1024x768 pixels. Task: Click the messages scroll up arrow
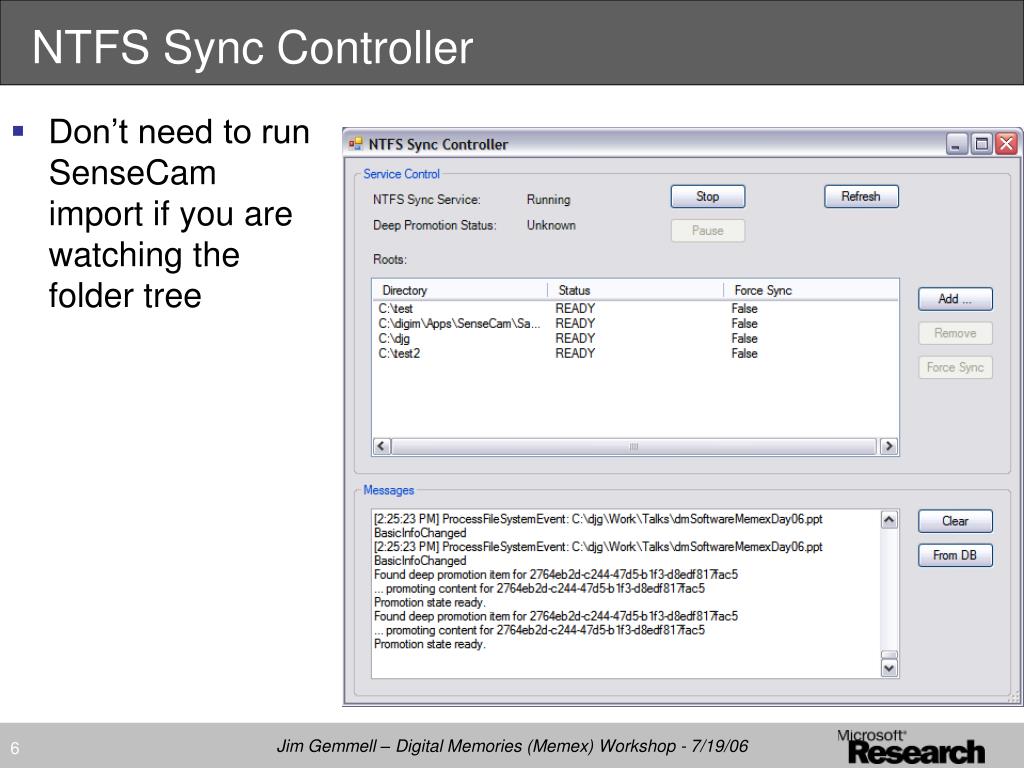point(889,520)
